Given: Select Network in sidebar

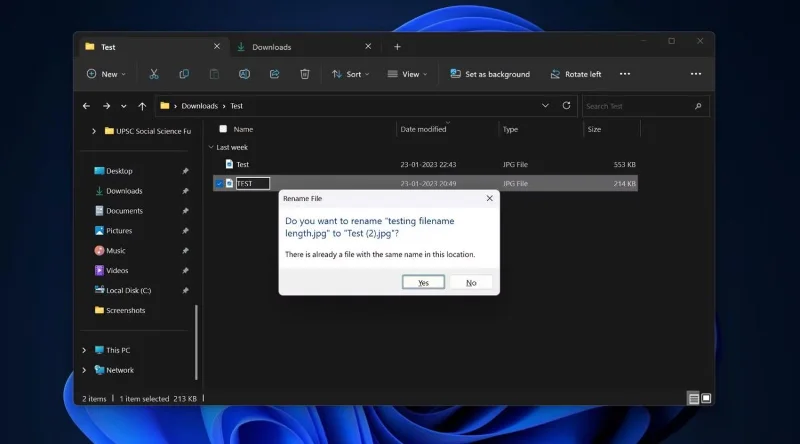Looking at the screenshot, I should tap(114, 370).
